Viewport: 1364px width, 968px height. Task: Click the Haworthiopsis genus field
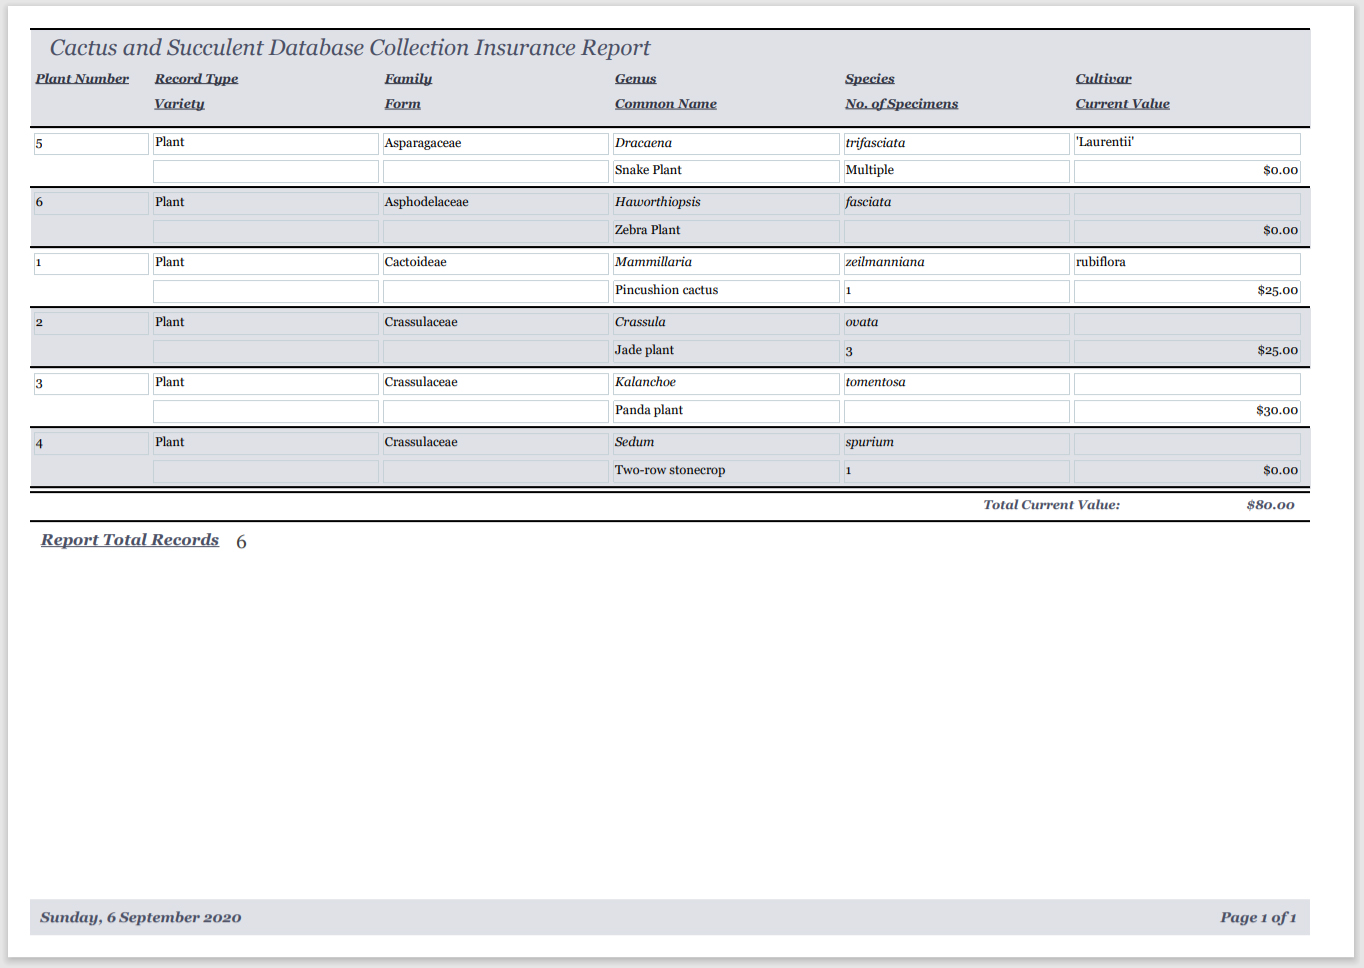tap(726, 203)
